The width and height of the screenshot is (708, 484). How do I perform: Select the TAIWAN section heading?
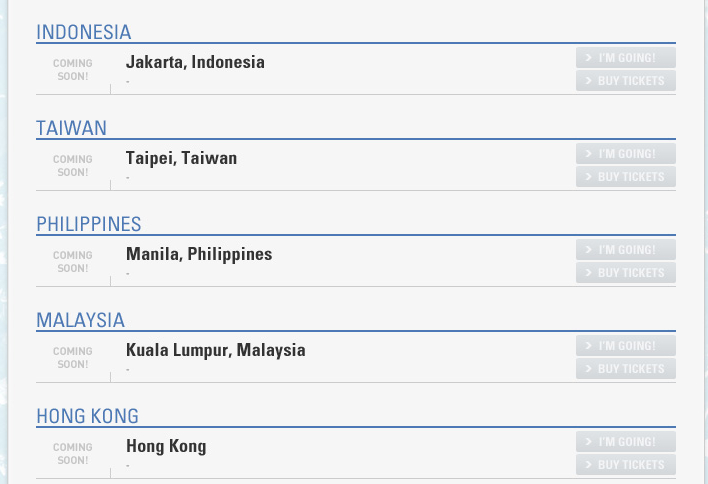tap(71, 128)
